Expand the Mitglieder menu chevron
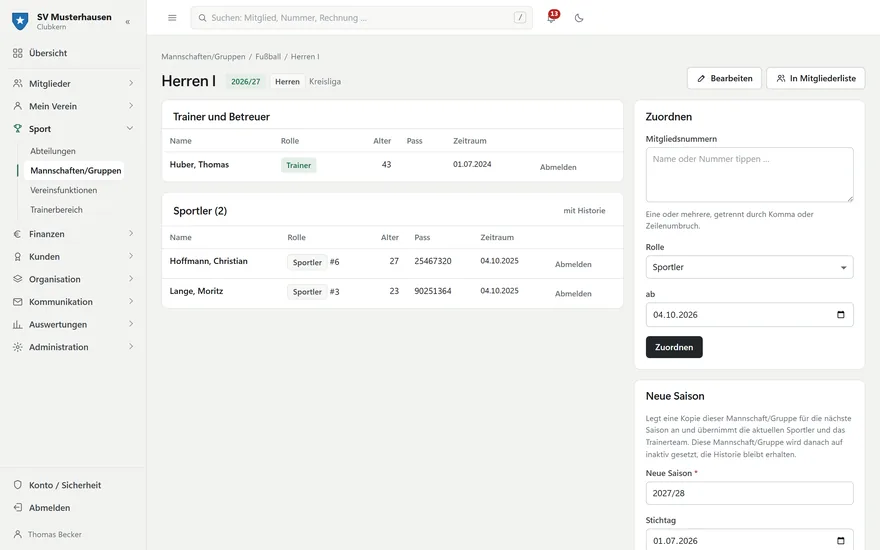880x550 pixels. pyautogui.click(x=131, y=83)
